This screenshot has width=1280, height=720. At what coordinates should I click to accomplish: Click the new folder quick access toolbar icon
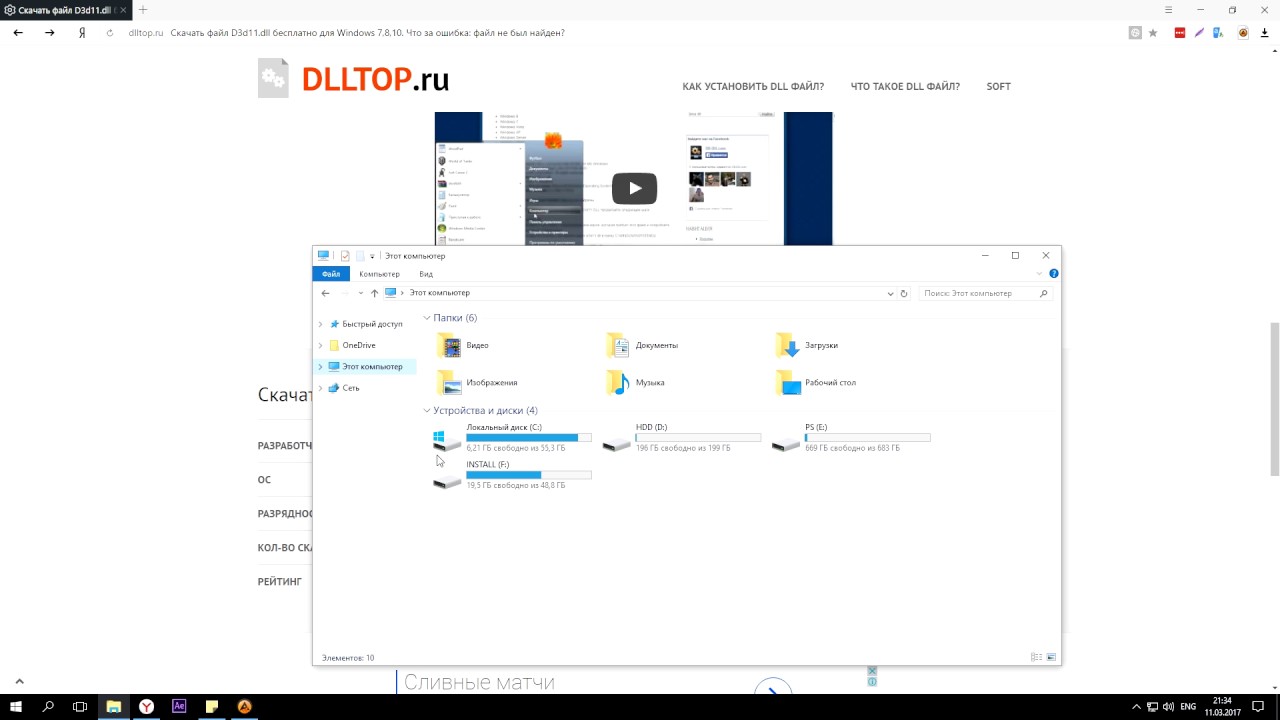tap(360, 256)
